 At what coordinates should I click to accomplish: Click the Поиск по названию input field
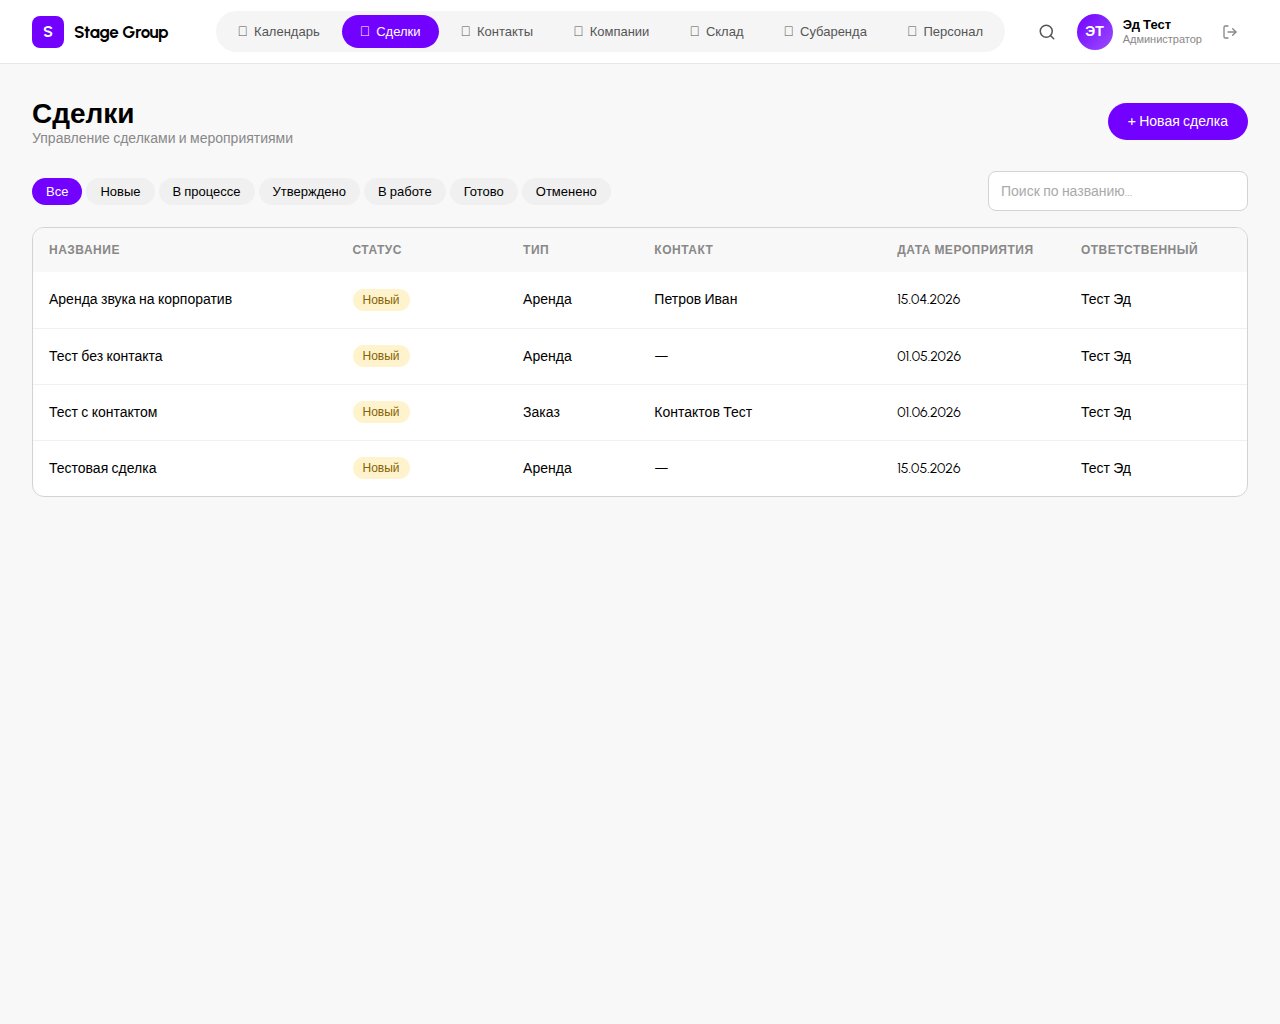point(1117,191)
